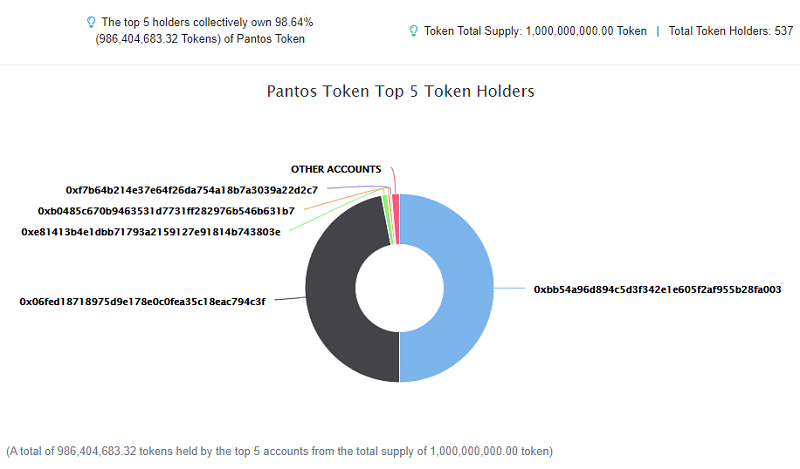The image size is (800, 469).
Task: Select the 0xe81413b4e1dbb71793 address label
Action: coord(151,231)
